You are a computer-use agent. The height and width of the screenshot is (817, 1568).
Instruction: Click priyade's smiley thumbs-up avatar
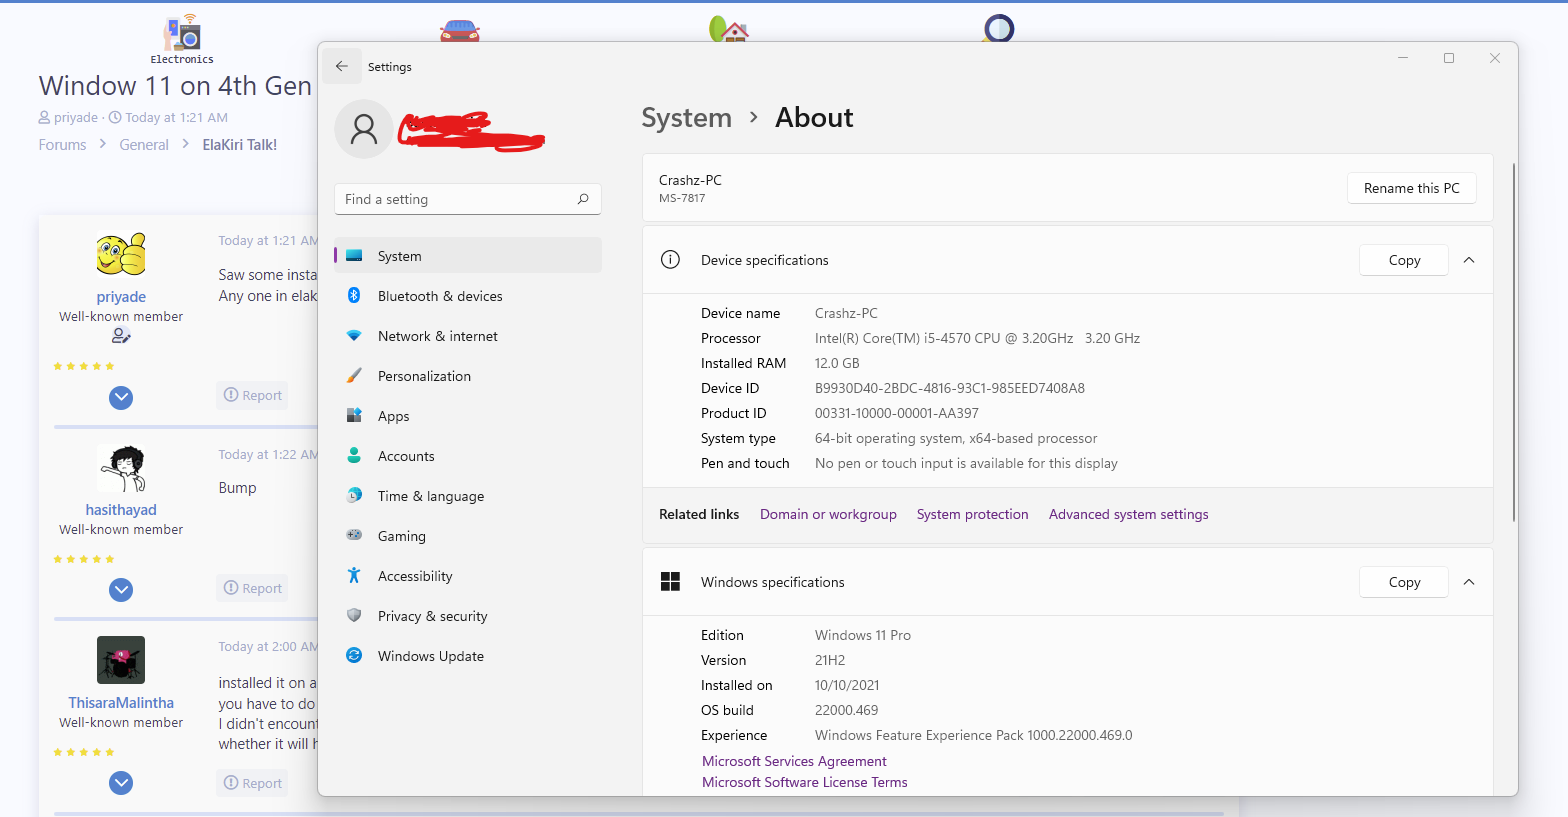click(121, 254)
